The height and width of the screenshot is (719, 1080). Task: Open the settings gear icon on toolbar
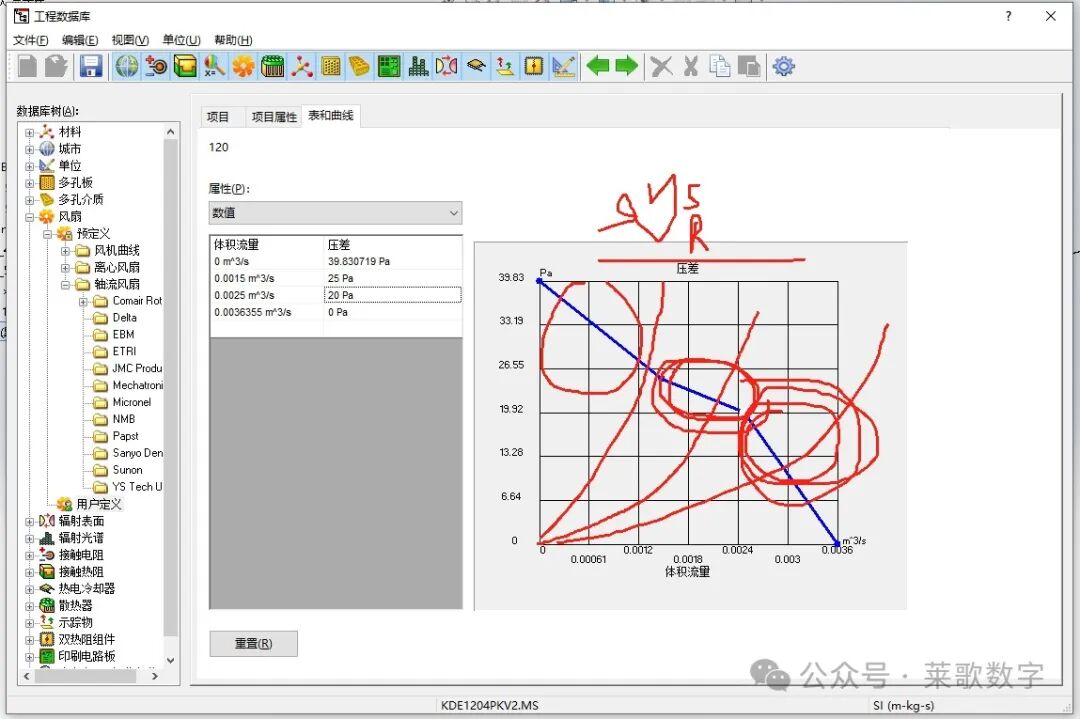(x=783, y=66)
